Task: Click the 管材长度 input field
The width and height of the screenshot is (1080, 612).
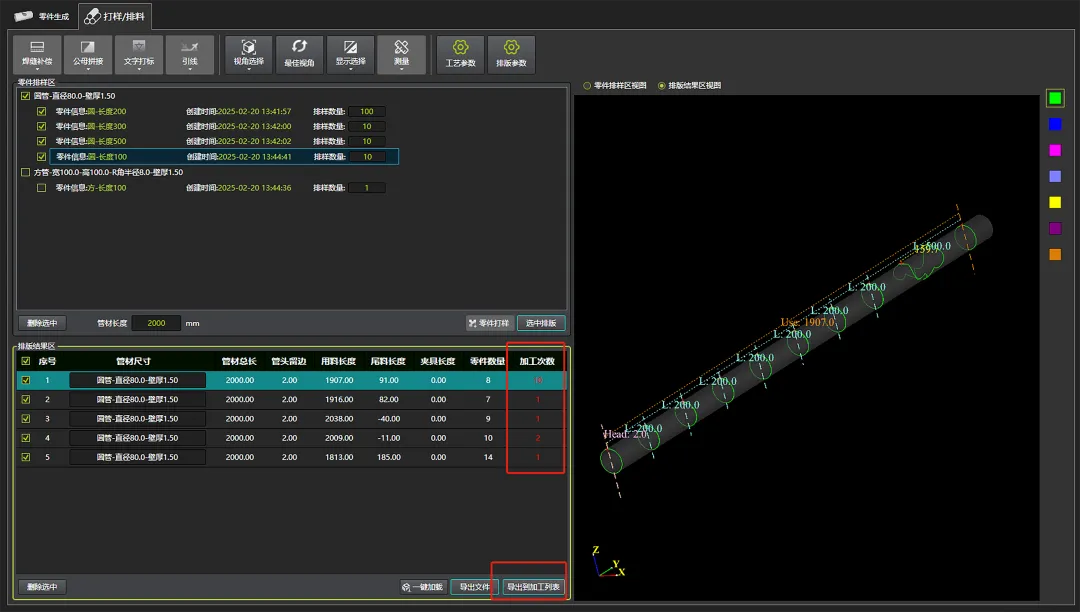Action: point(156,323)
